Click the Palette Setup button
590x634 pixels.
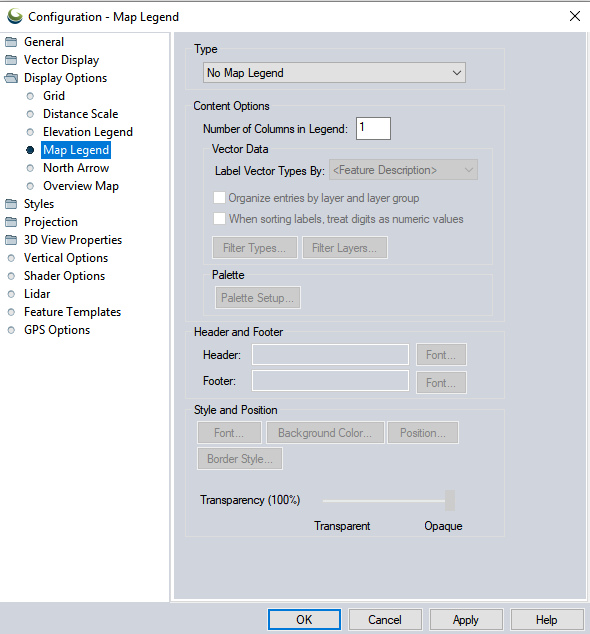pyautogui.click(x=258, y=298)
